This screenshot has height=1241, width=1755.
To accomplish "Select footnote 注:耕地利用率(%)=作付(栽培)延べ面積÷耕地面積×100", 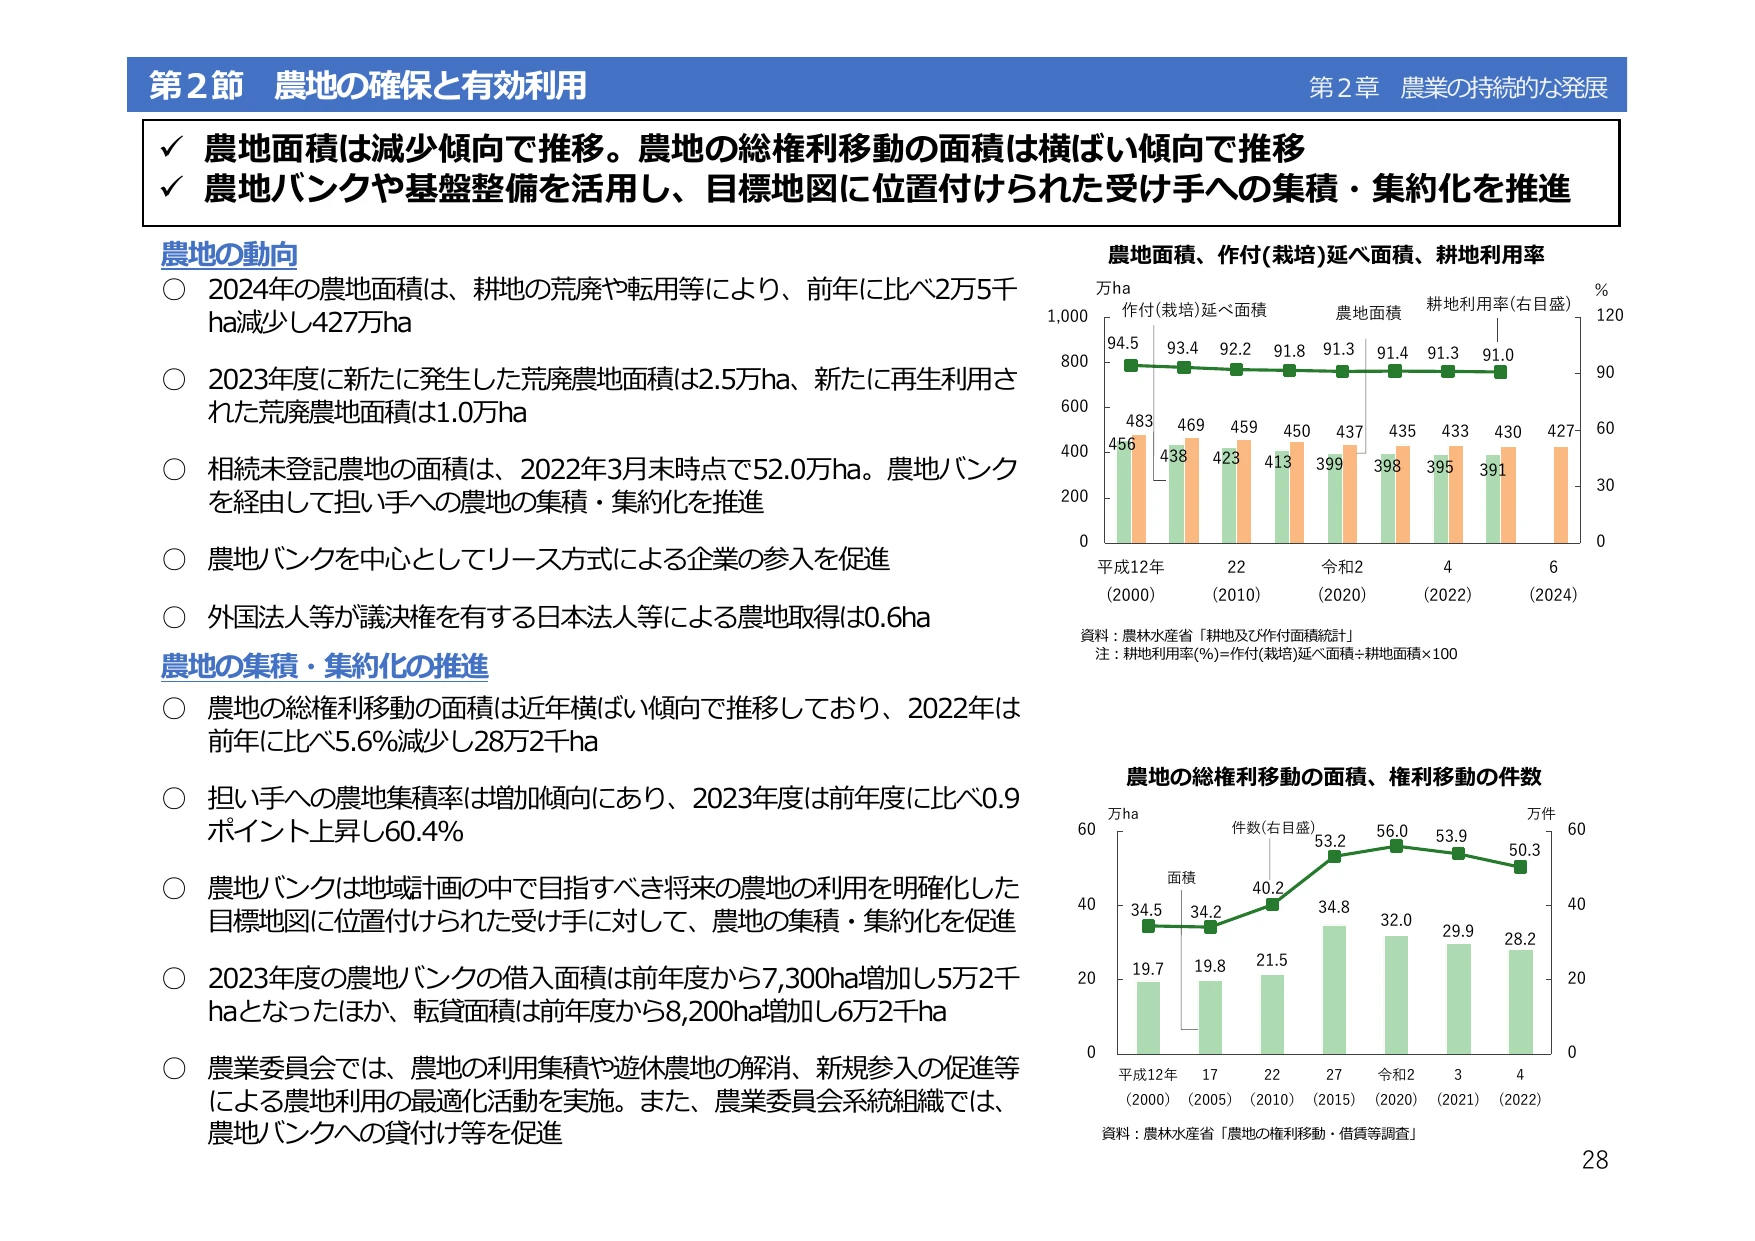I will tap(1276, 654).
